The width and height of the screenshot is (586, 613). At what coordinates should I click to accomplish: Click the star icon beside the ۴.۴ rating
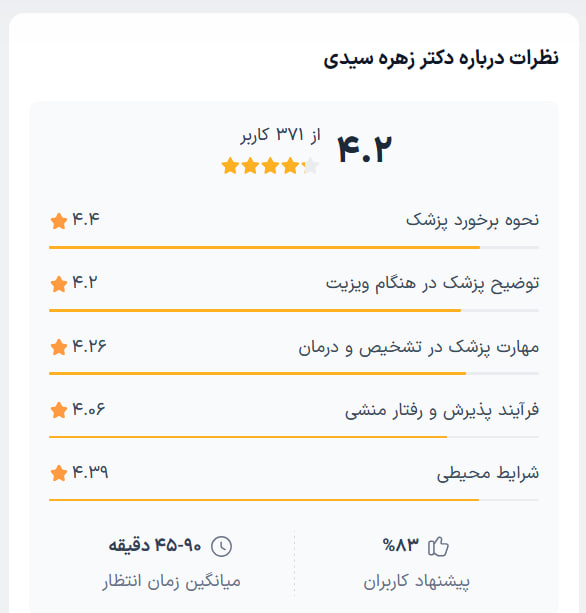point(59,221)
